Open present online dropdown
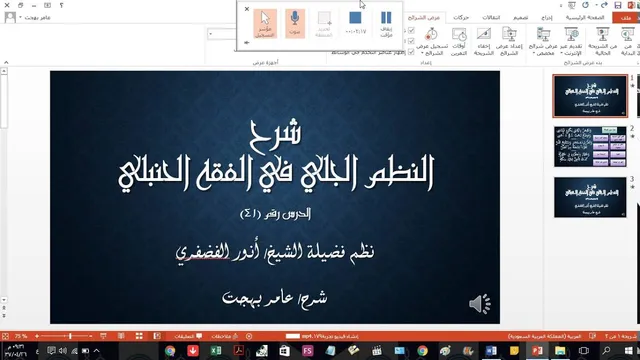 pos(571,42)
